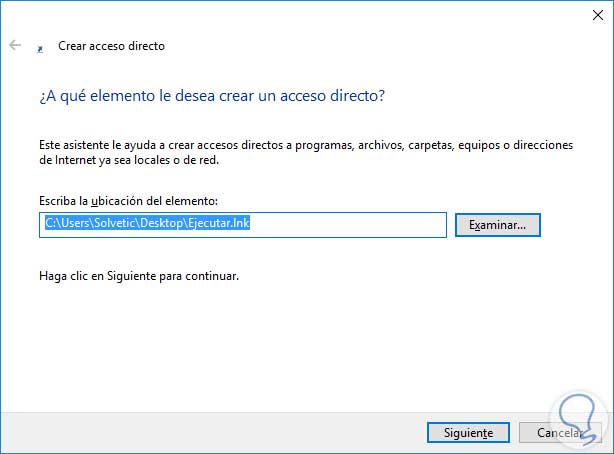Click the empty title bar area of the window

(x=300, y=14)
